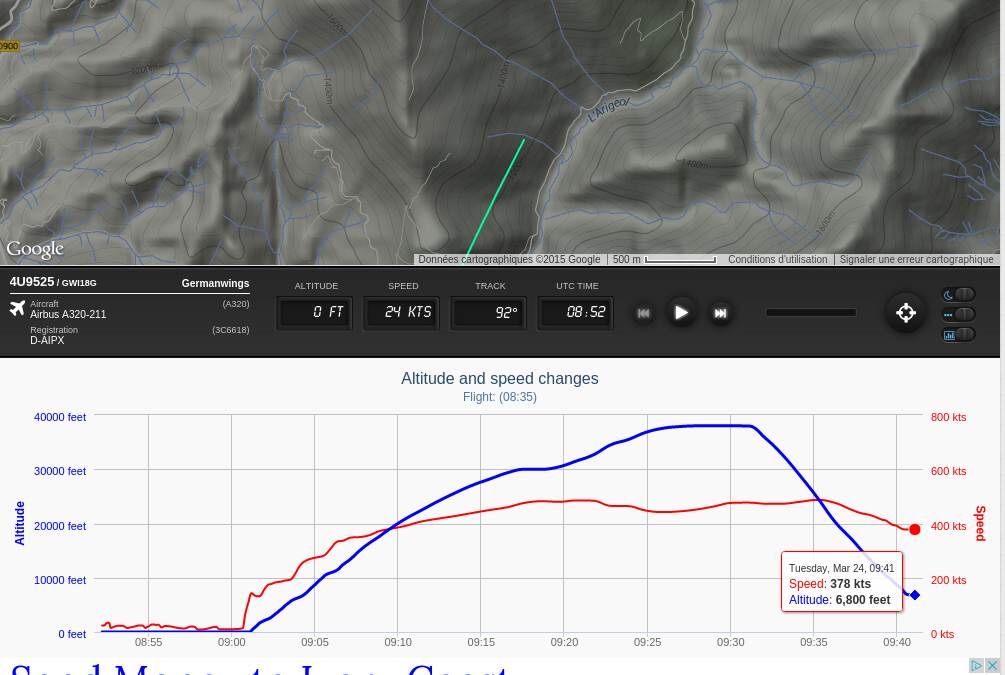This screenshot has width=1005, height=675.
Task: Click the 09:15 time axis label
Action: click(481, 642)
